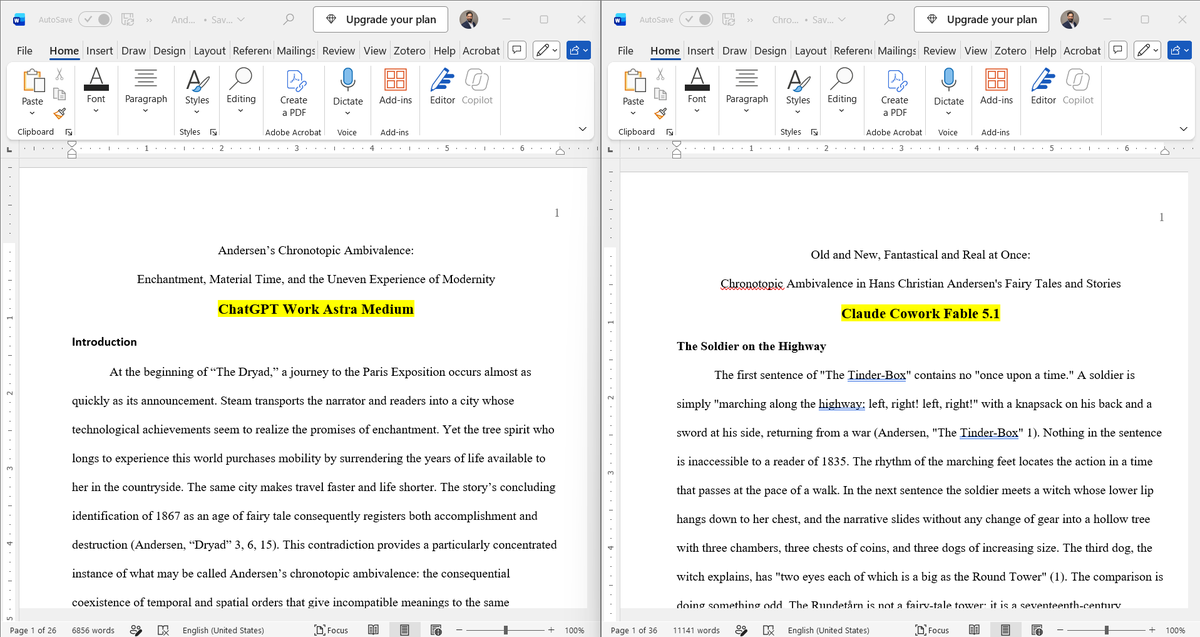
Task: Click the 'ChatGPT Work Astra Medium' highlighted heading
Action: pos(316,309)
